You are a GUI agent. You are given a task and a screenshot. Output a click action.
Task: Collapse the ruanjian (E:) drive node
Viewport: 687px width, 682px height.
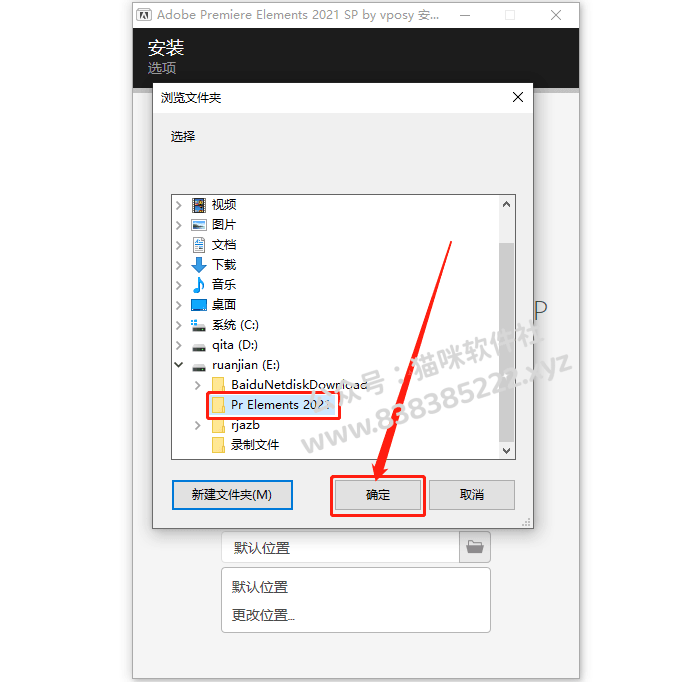coord(179,364)
